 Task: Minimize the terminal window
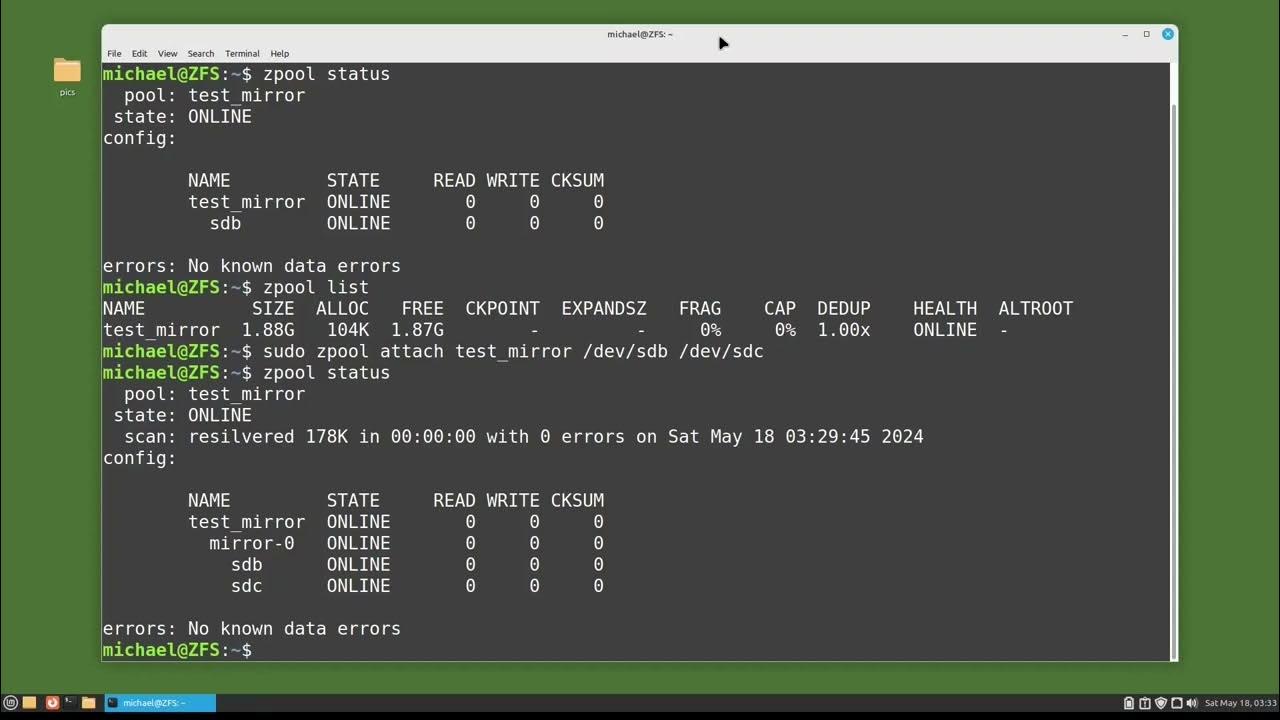(1125, 34)
